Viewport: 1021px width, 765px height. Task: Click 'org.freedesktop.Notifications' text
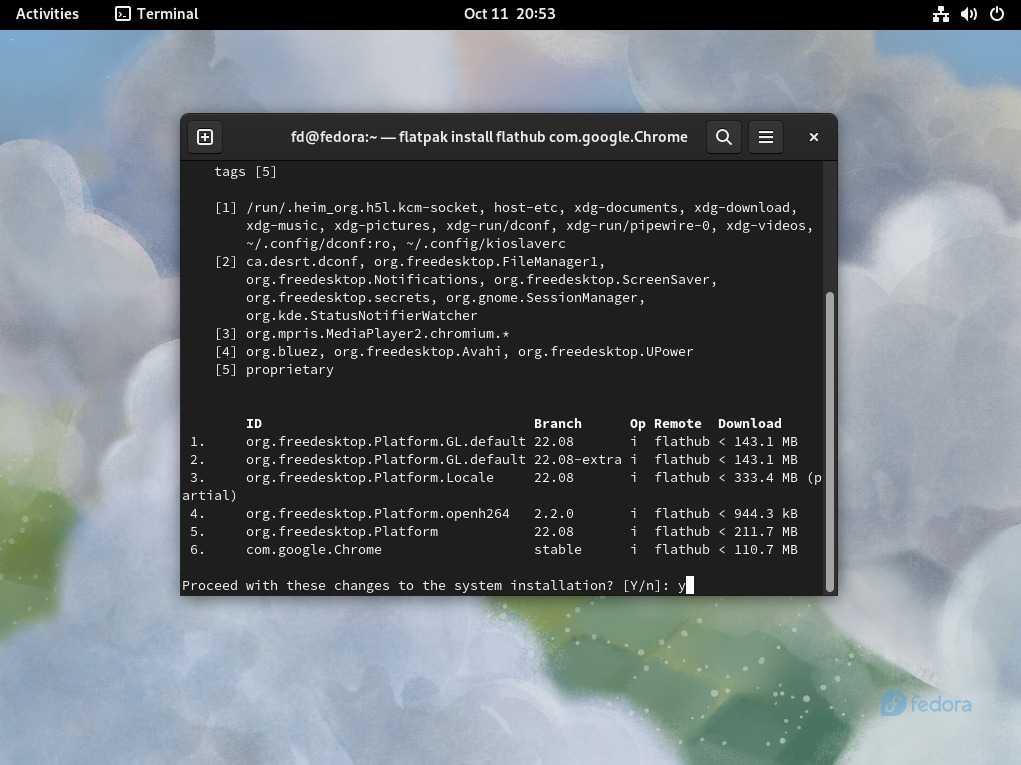tap(361, 280)
